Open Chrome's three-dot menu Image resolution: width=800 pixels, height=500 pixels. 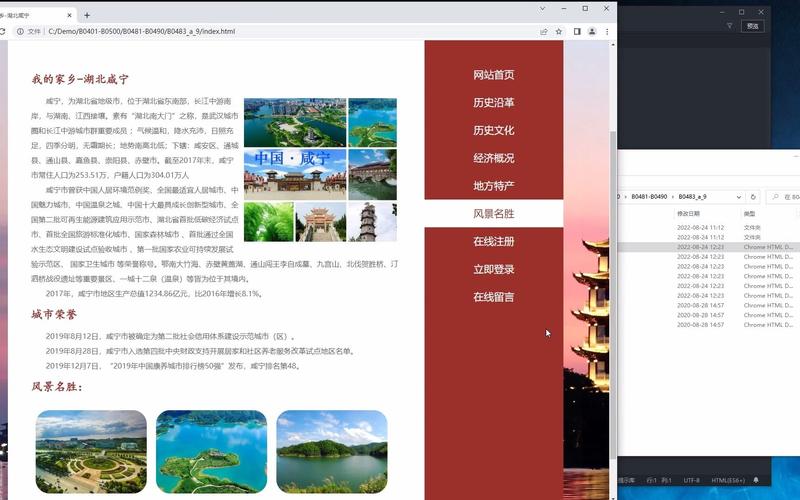[607, 32]
